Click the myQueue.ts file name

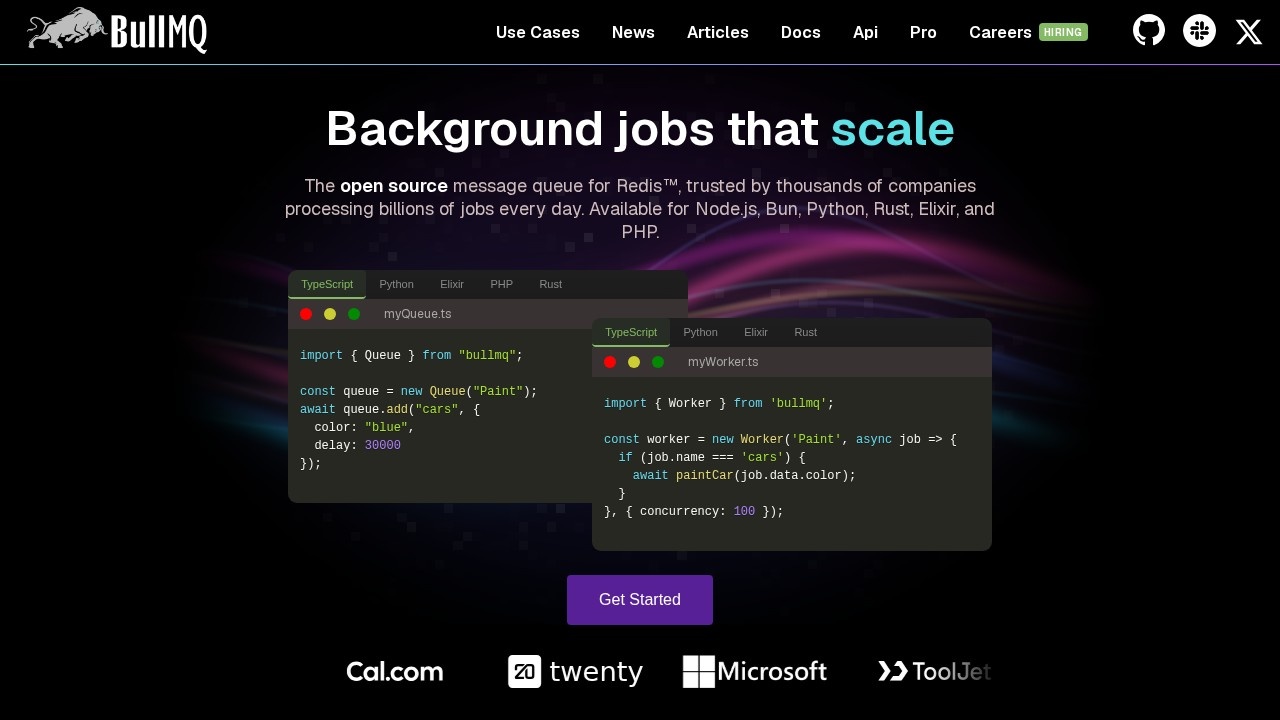[x=418, y=314]
